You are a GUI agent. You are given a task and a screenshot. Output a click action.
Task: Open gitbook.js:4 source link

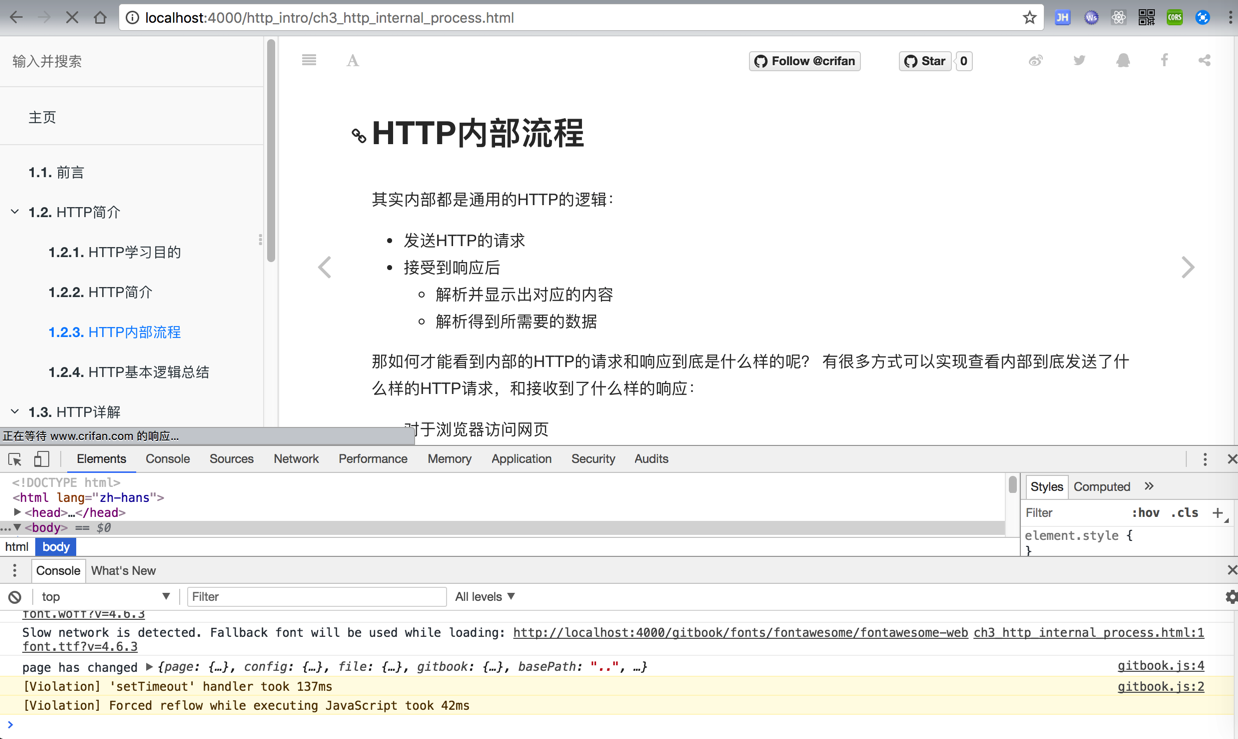(x=1161, y=666)
